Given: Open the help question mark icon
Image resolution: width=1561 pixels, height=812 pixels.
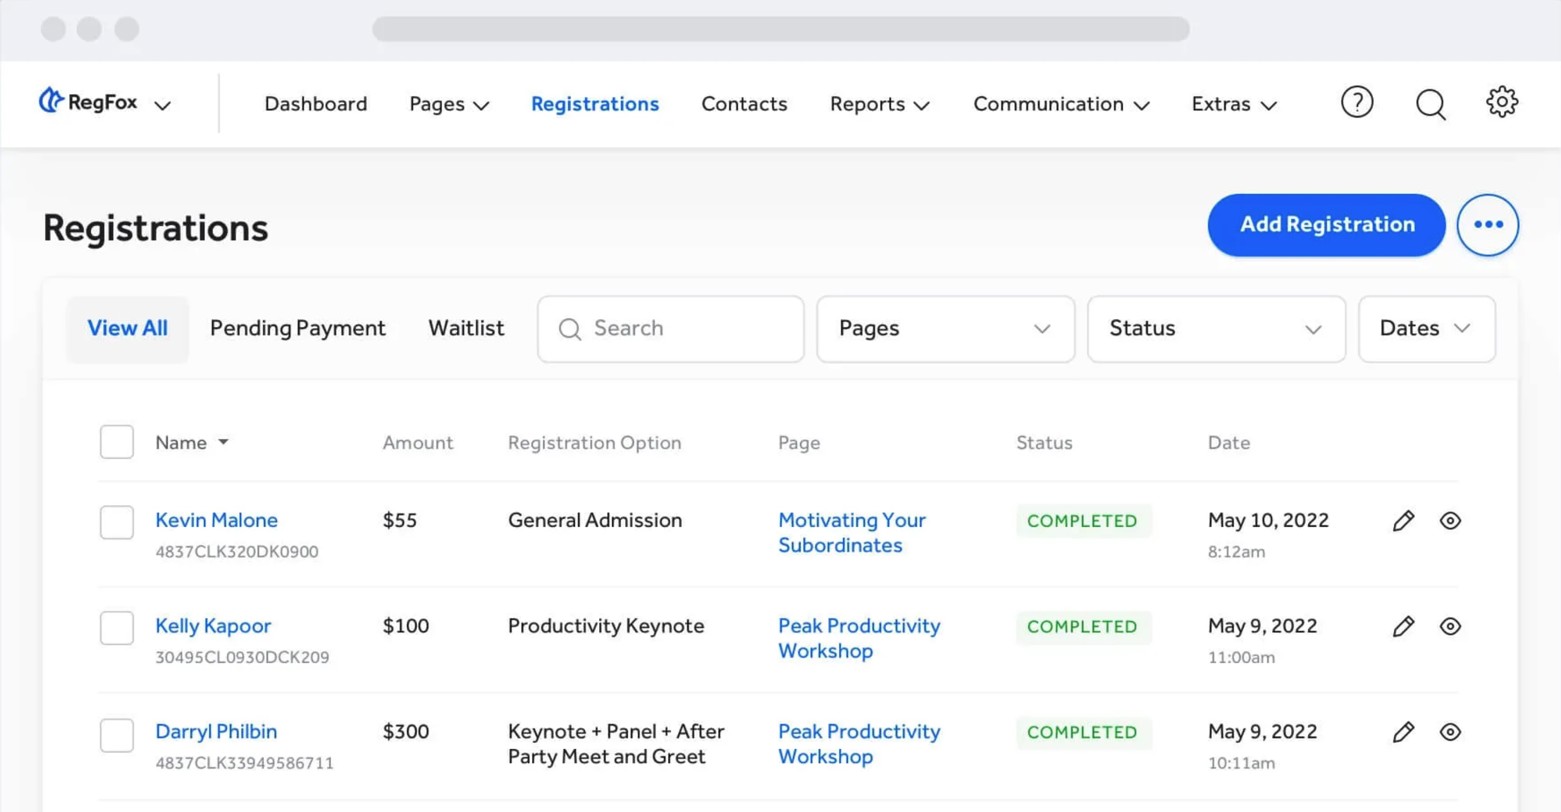Looking at the screenshot, I should coord(1357,102).
